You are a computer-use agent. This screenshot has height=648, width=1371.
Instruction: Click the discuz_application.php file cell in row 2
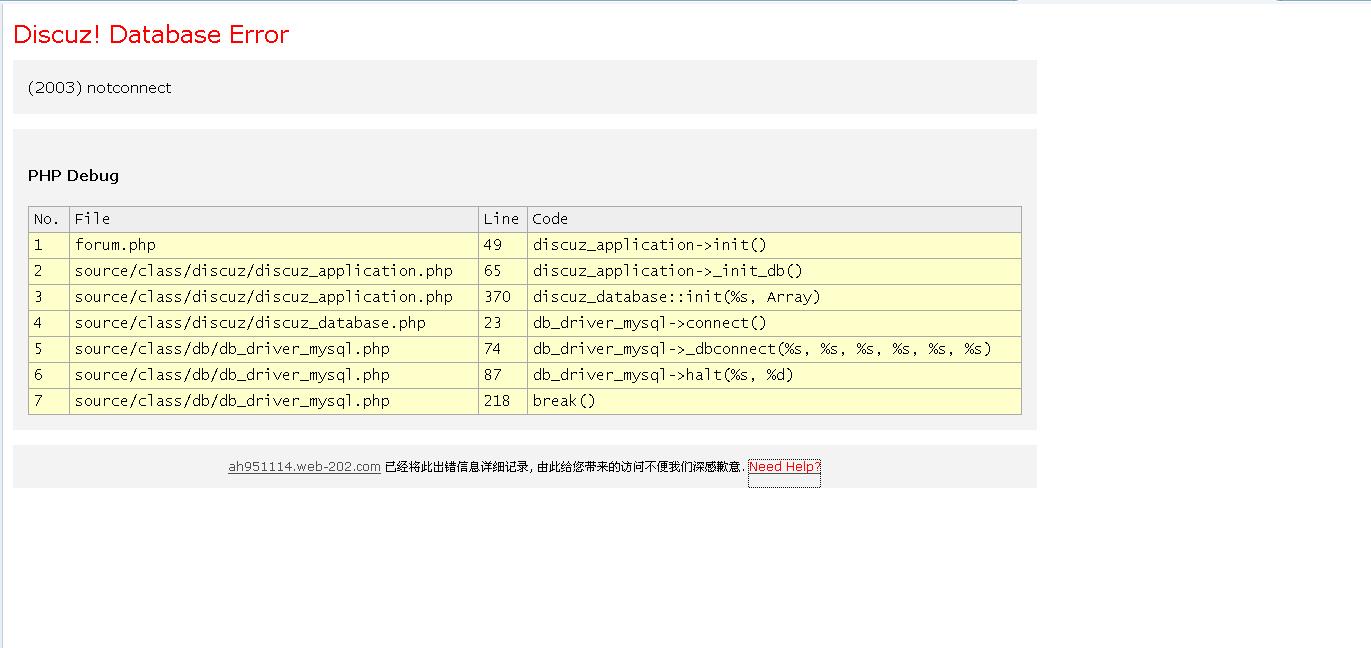(x=274, y=271)
